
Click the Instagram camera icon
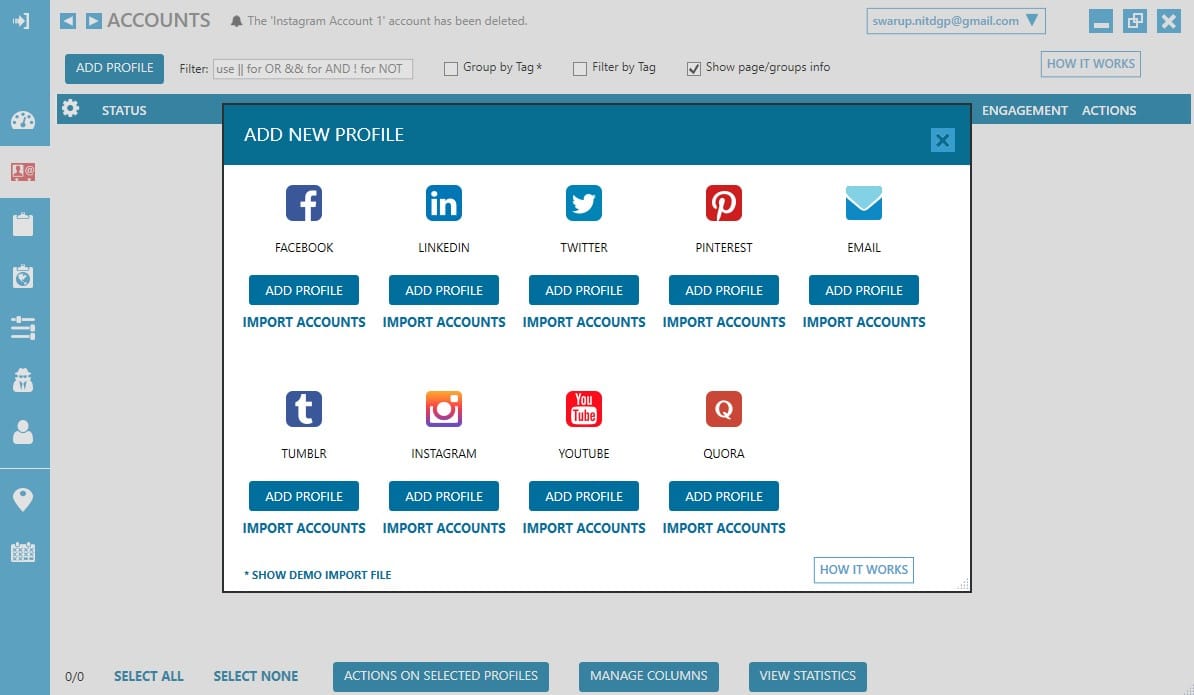(444, 409)
